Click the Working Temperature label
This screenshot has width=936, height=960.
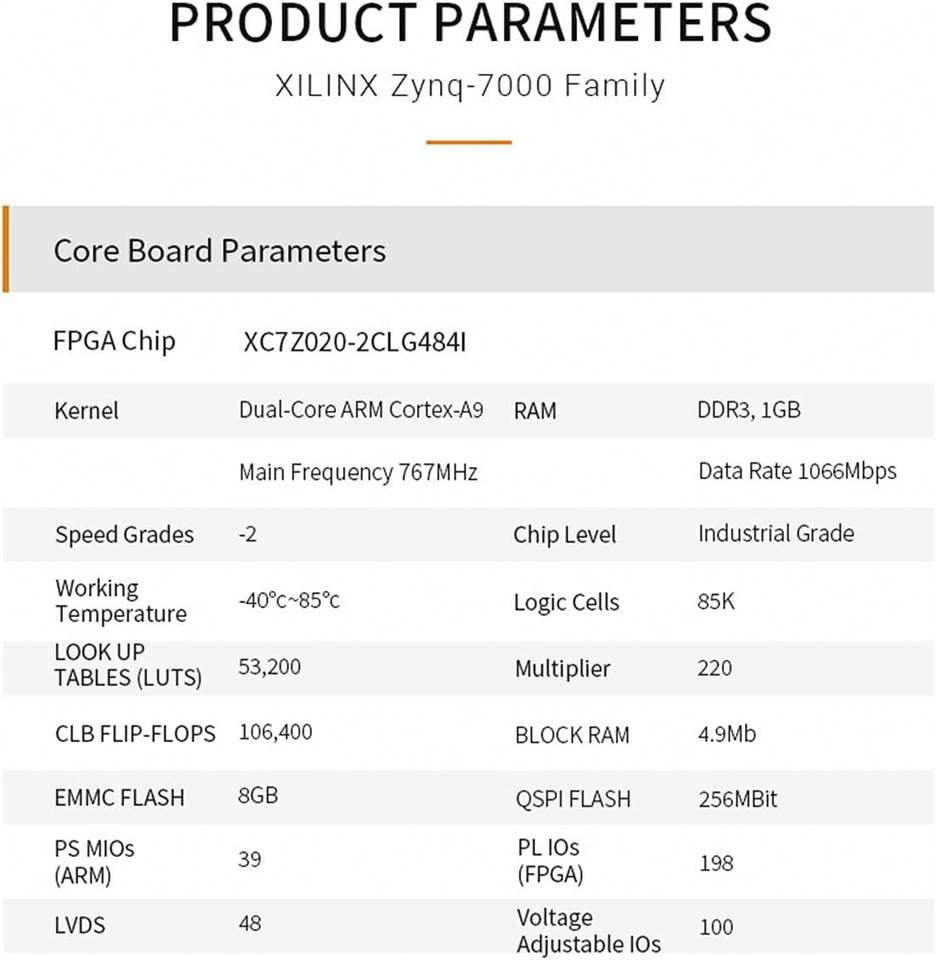(x=121, y=601)
